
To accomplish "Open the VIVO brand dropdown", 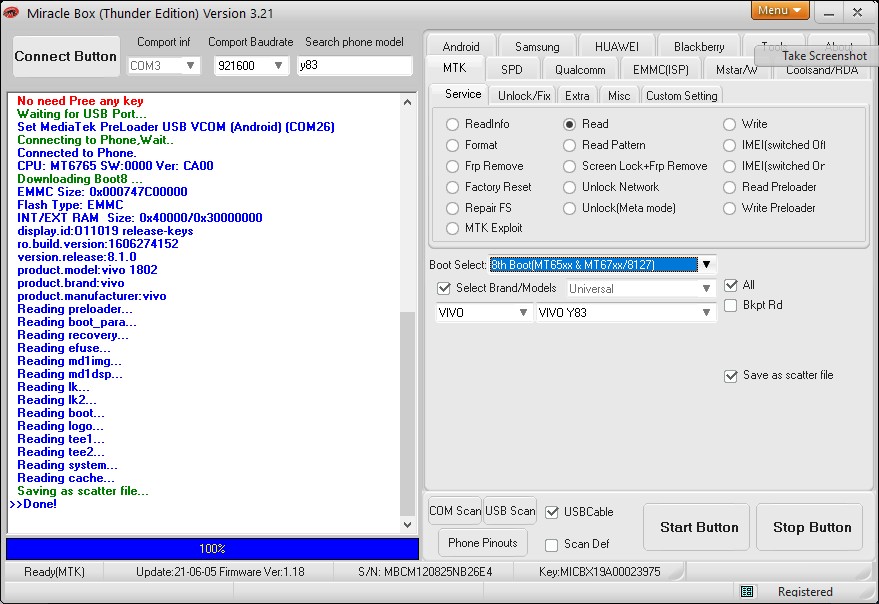I will (483, 312).
